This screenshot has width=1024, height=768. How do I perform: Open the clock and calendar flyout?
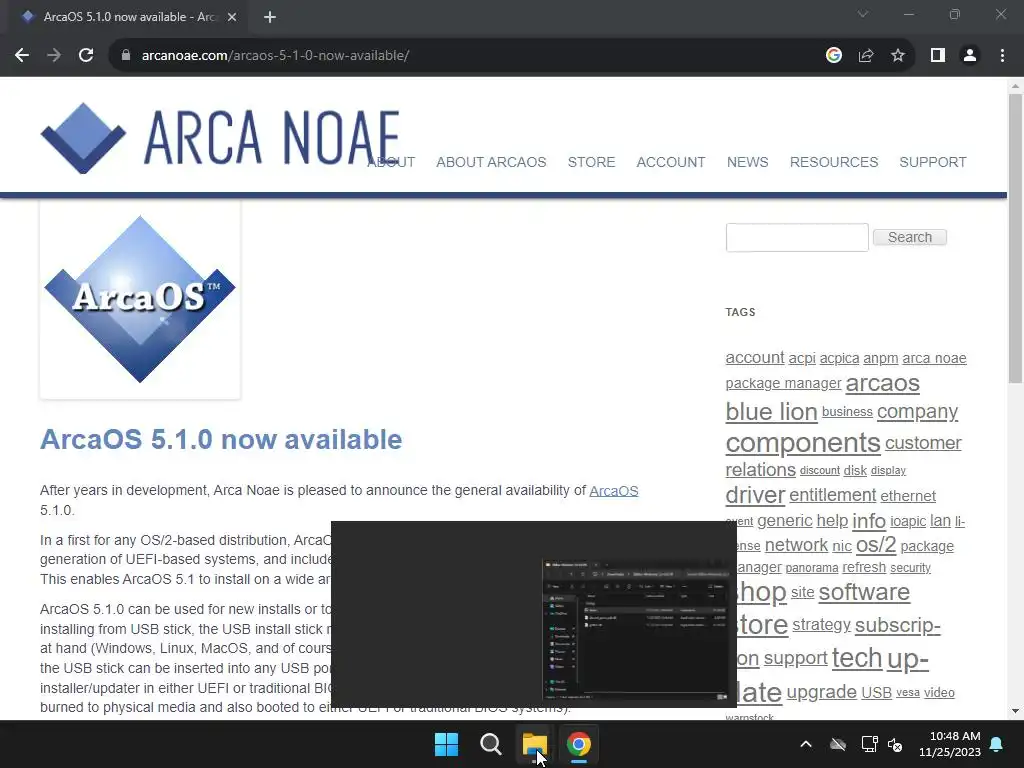point(950,744)
